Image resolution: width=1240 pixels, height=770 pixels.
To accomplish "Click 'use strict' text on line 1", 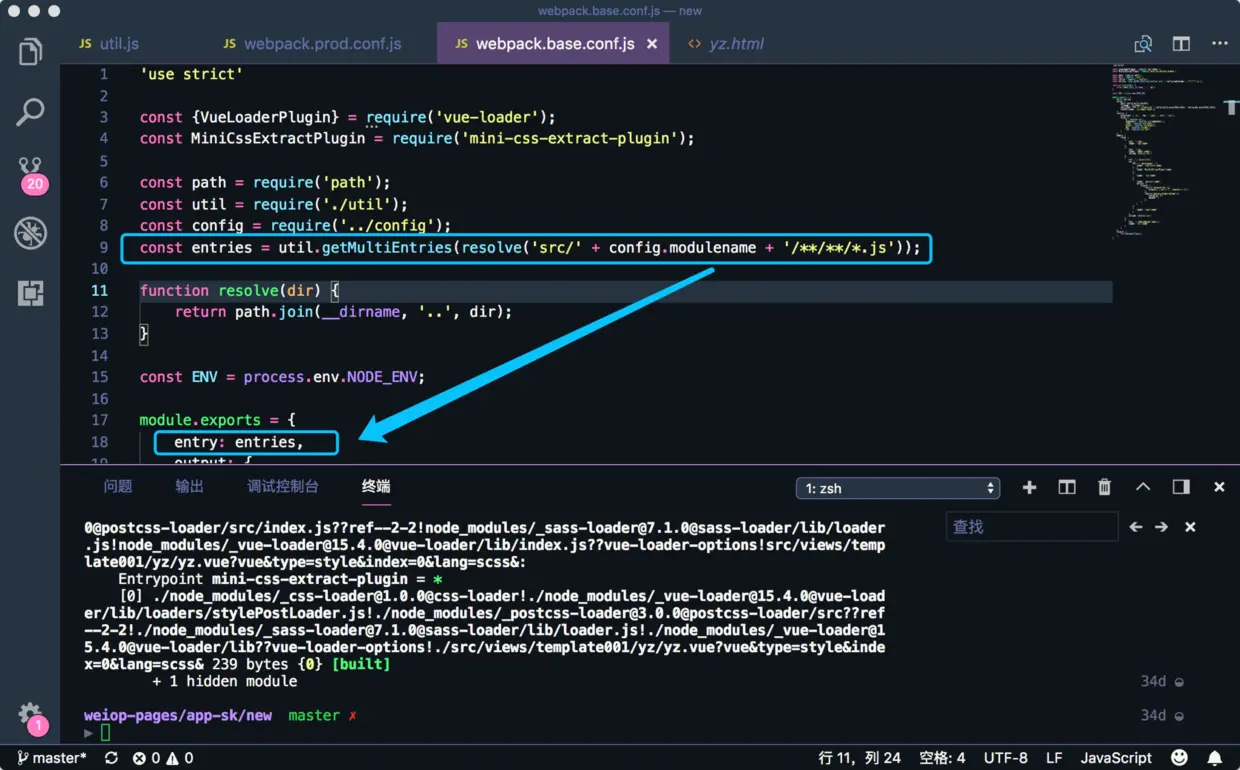I will click(x=191, y=74).
